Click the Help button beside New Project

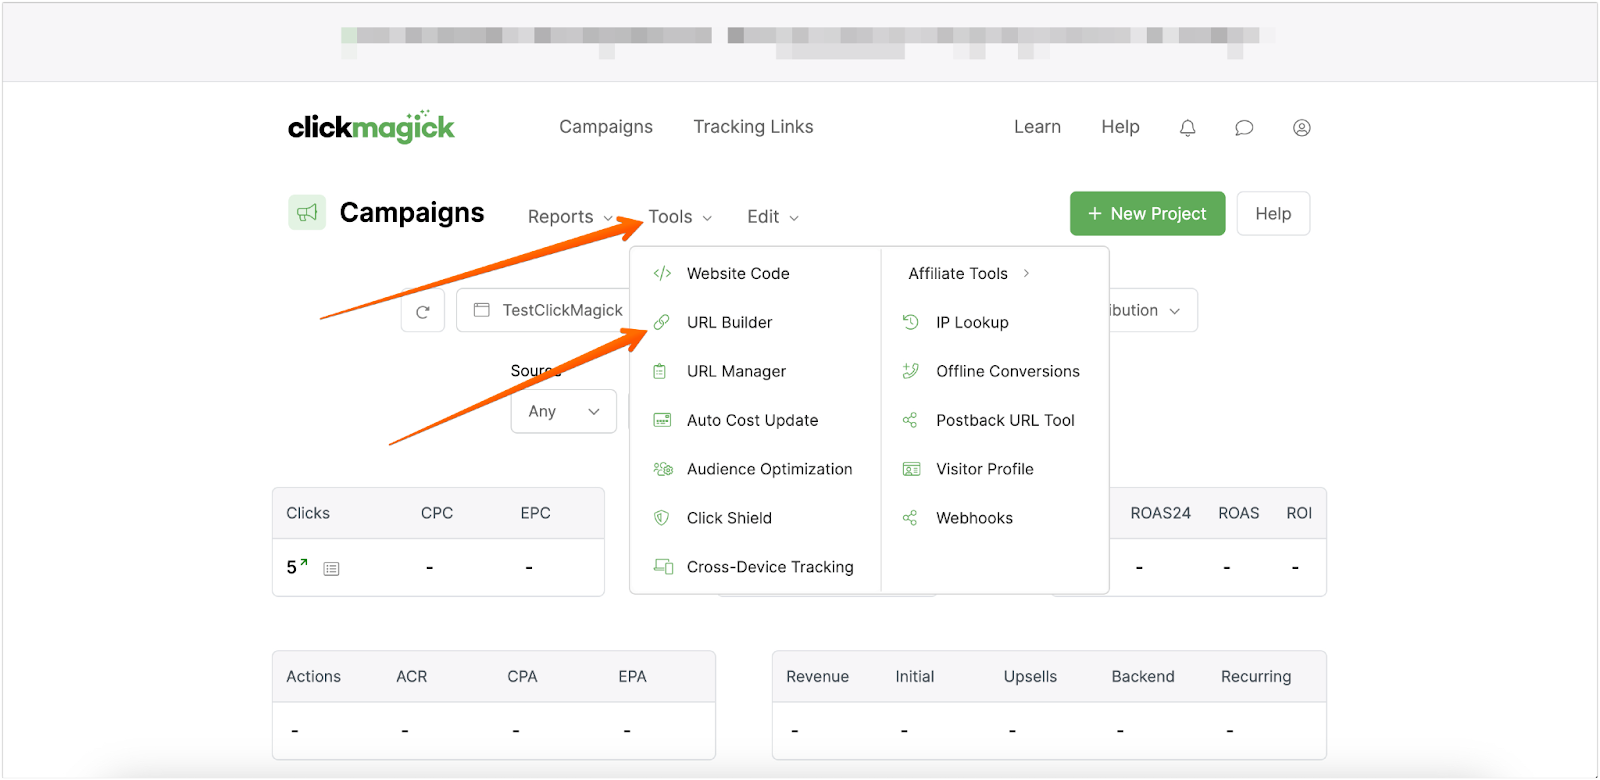point(1273,214)
